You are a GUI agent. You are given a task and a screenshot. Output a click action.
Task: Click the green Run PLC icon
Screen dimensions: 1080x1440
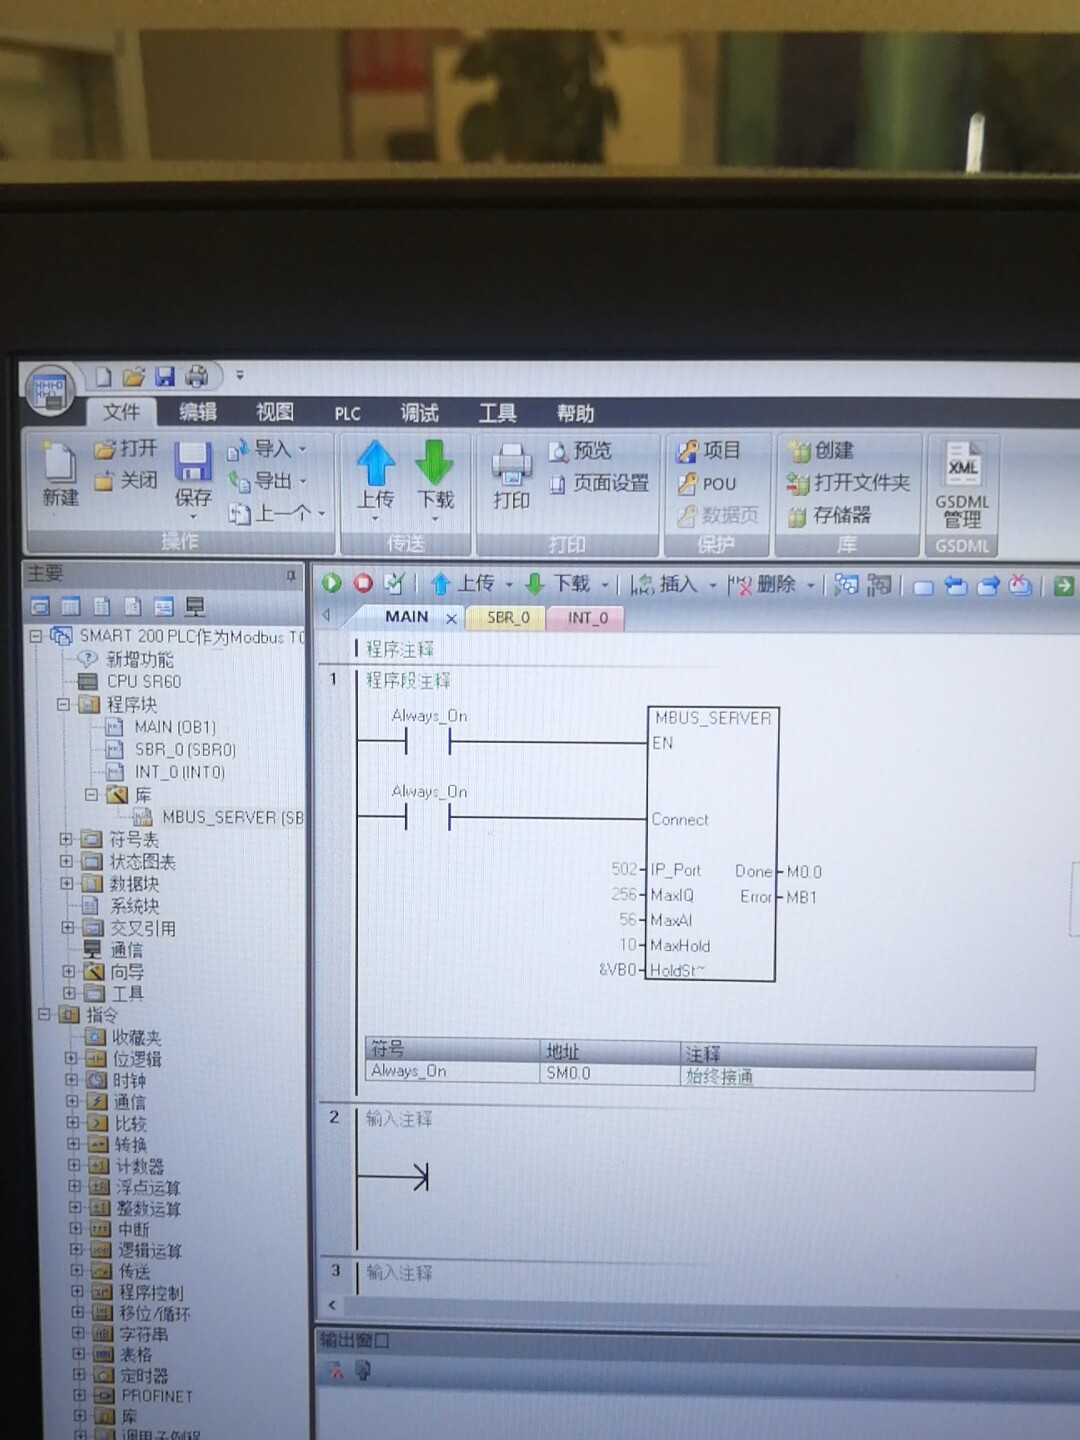(332, 583)
